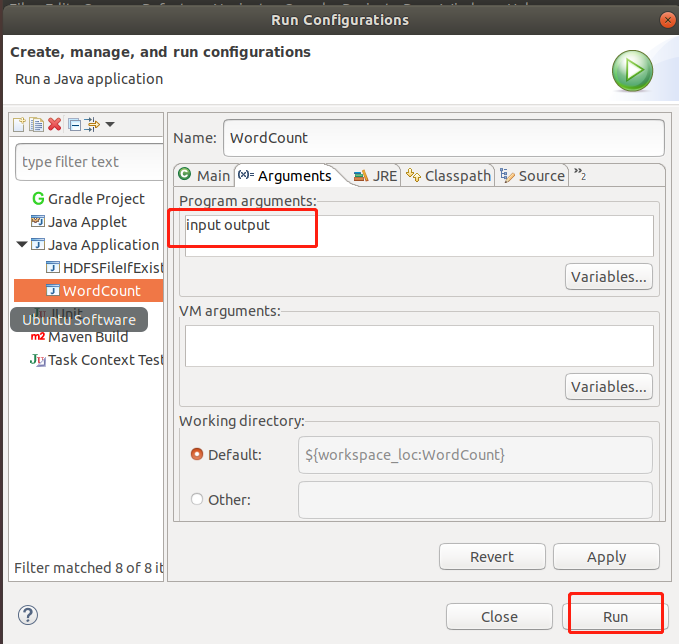Switch to the Source tab

(x=532, y=176)
